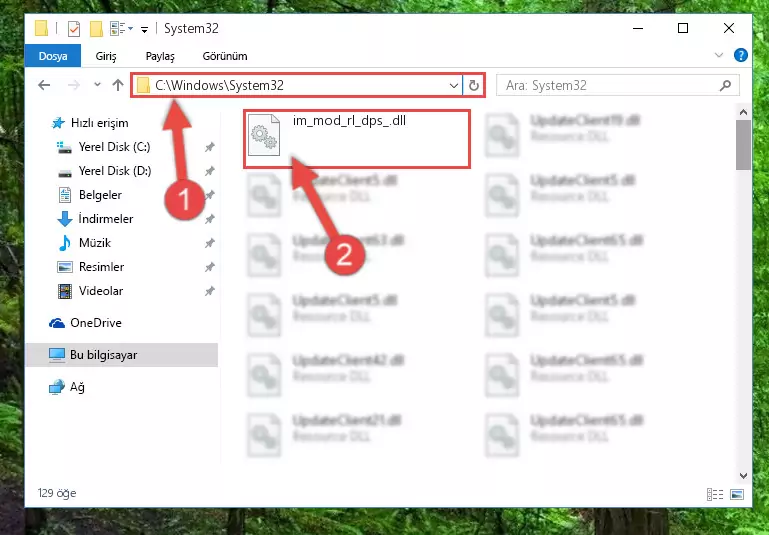
Task: Expand the ribbon with the chevron
Action: 719,55
